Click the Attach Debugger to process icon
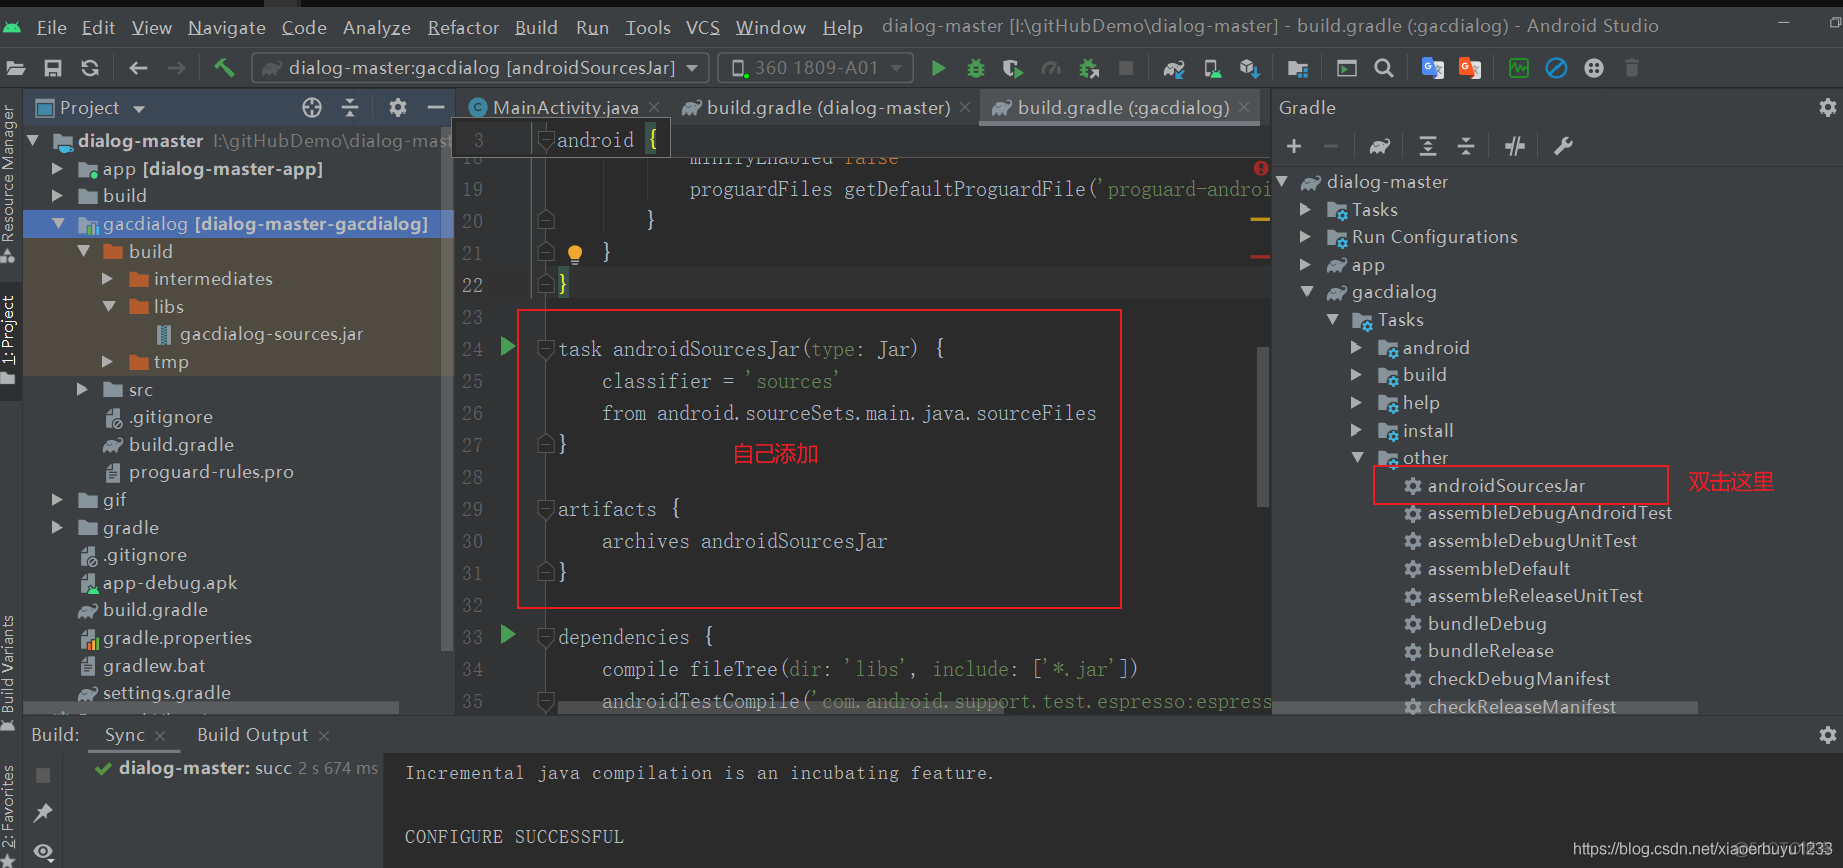Viewport: 1843px width, 868px height. (x=1089, y=68)
